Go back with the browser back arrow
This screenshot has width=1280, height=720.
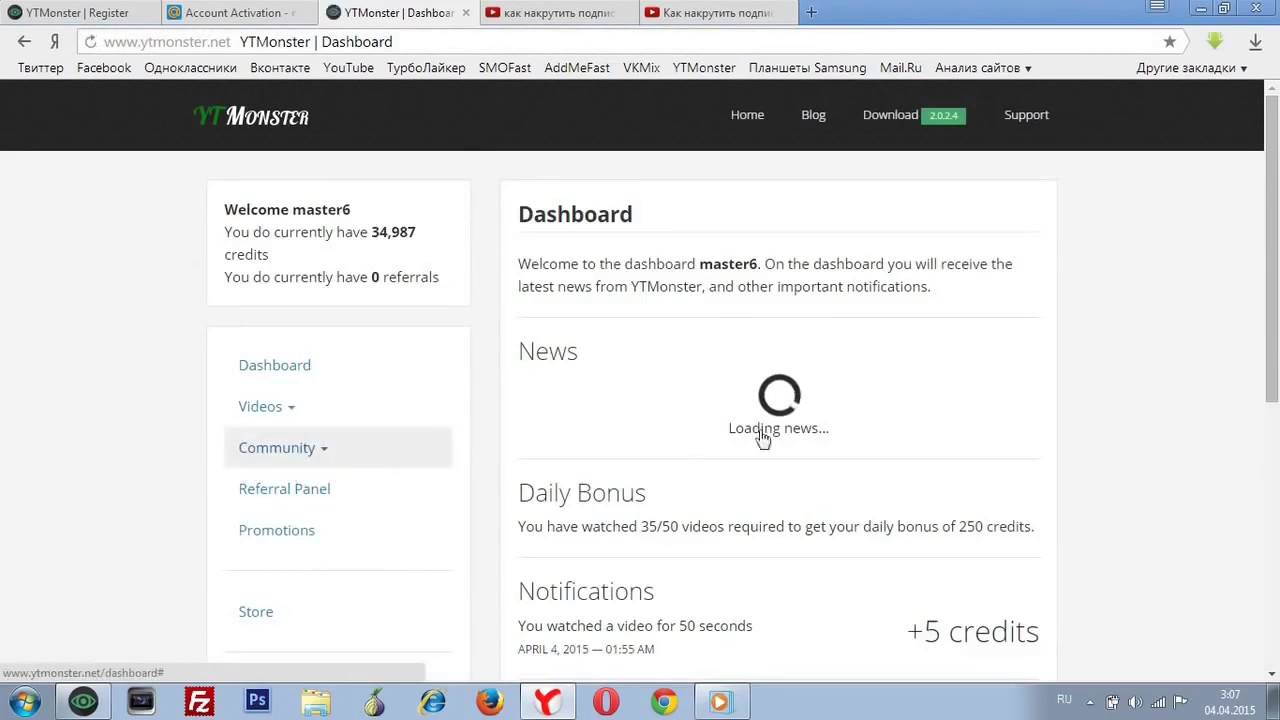coord(24,41)
